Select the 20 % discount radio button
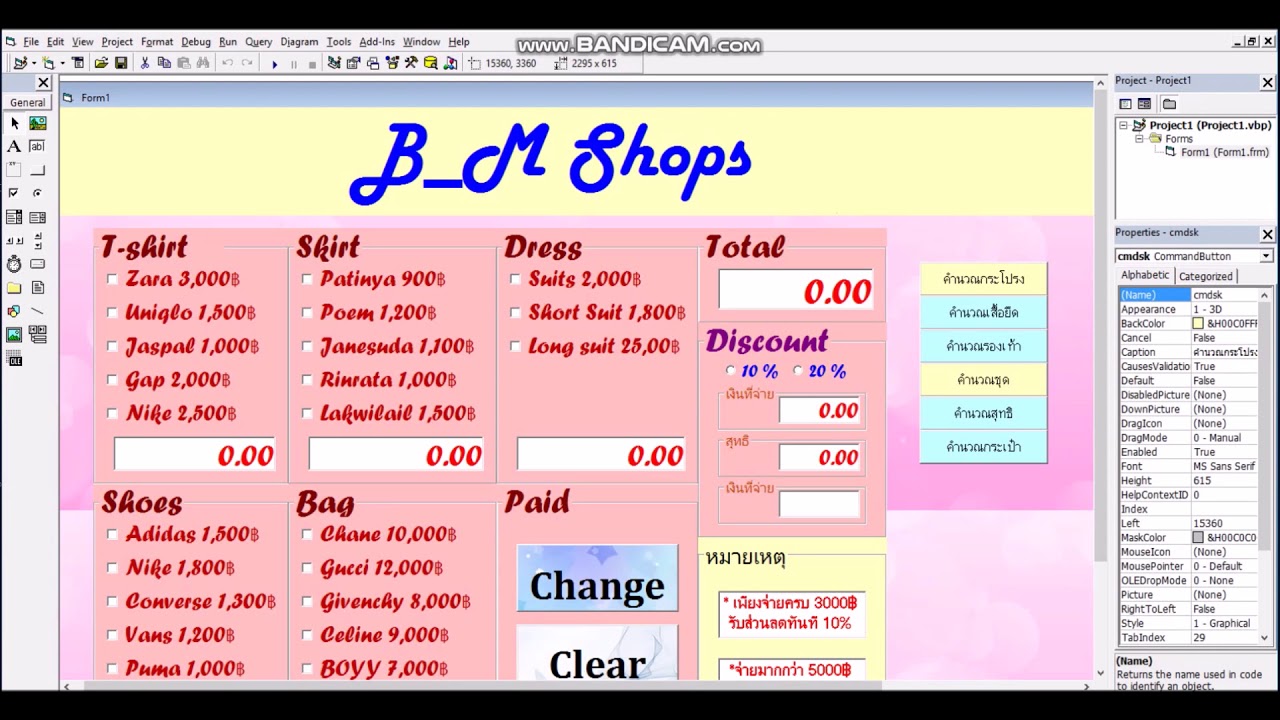Viewport: 1280px width, 720px height. (797, 371)
